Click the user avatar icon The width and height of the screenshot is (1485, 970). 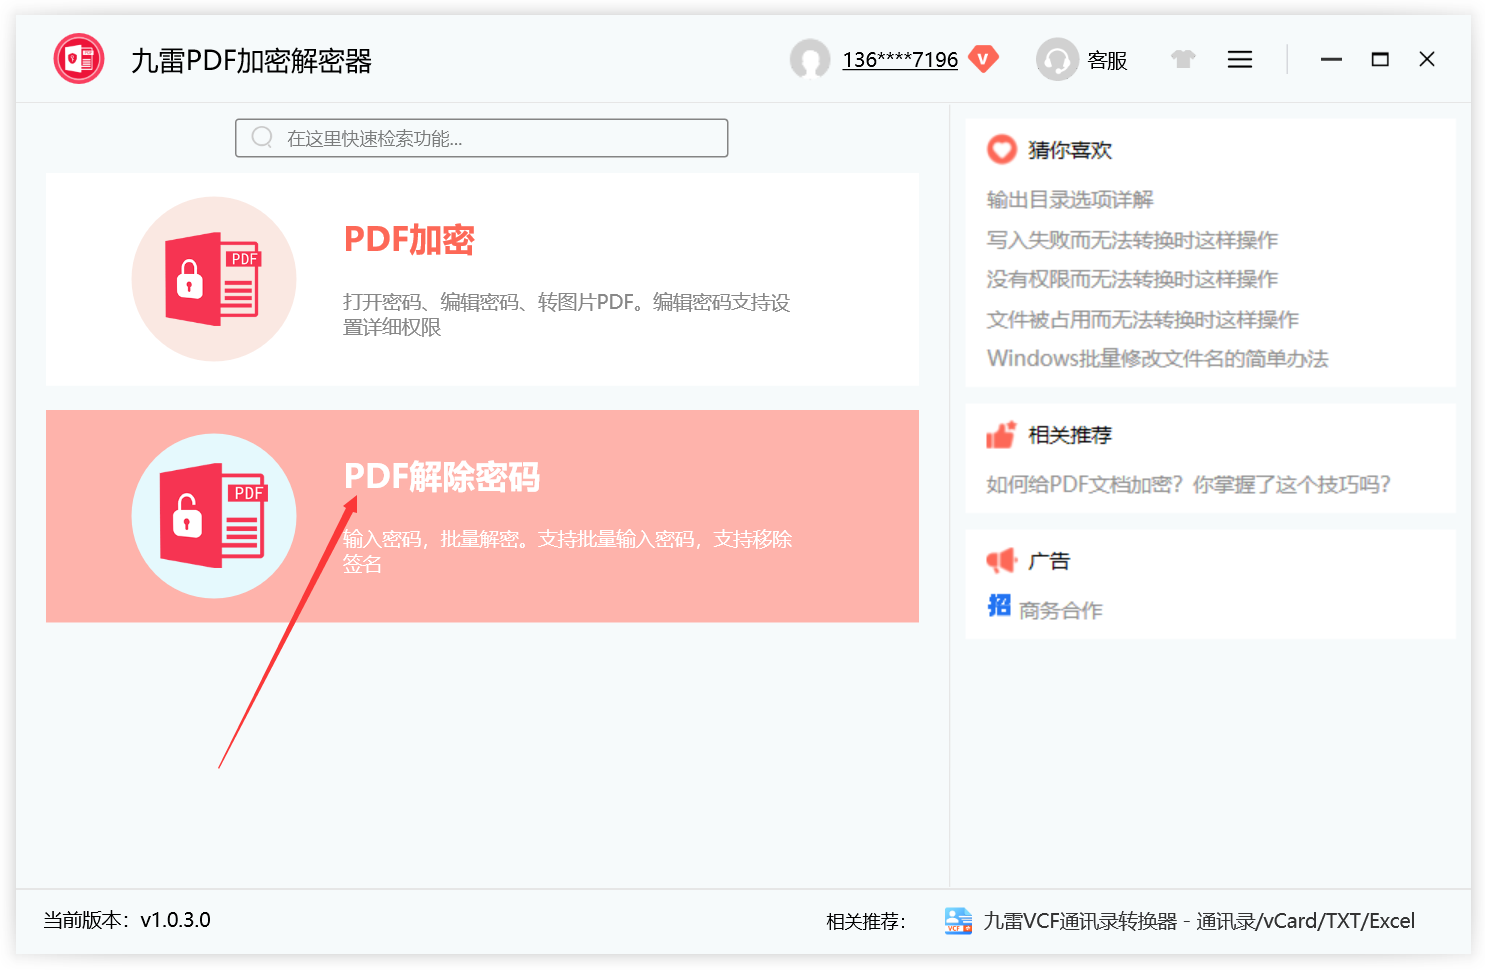(810, 60)
